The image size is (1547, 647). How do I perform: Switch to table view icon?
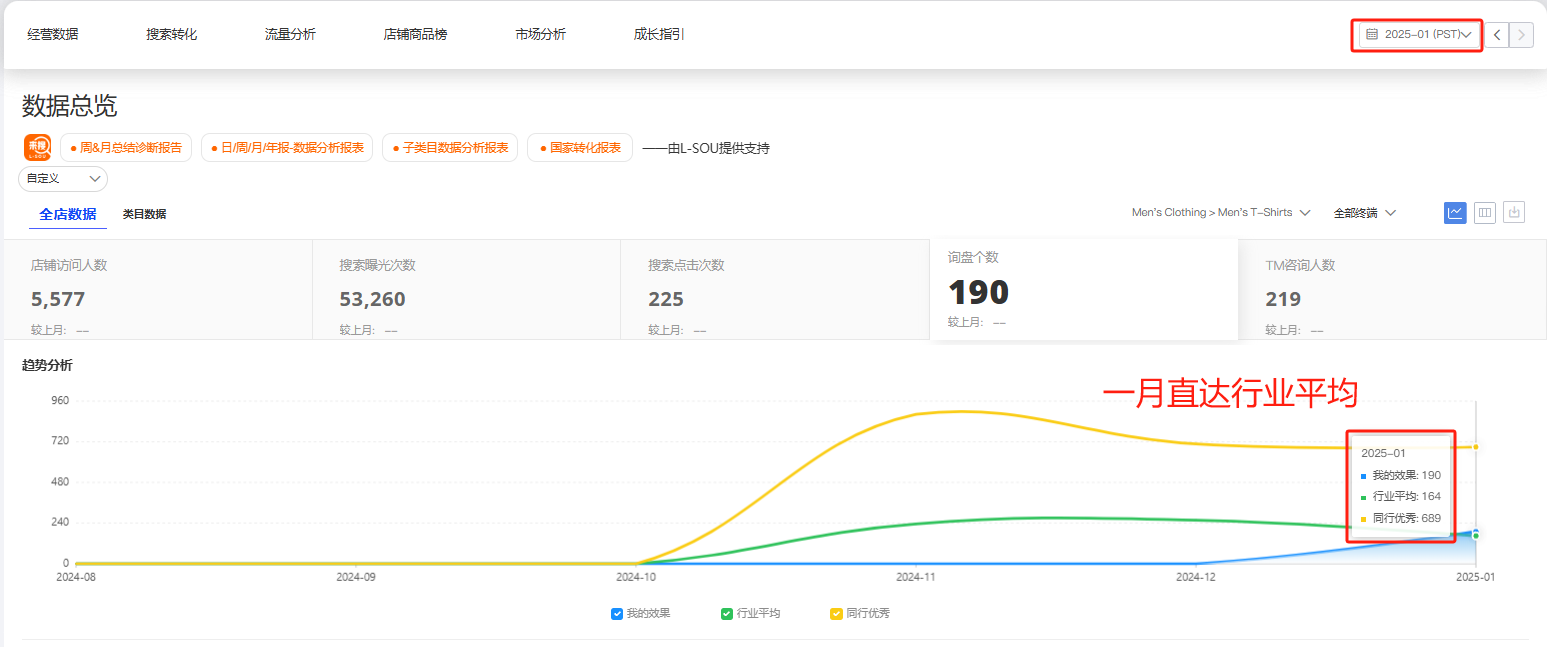pos(1485,212)
